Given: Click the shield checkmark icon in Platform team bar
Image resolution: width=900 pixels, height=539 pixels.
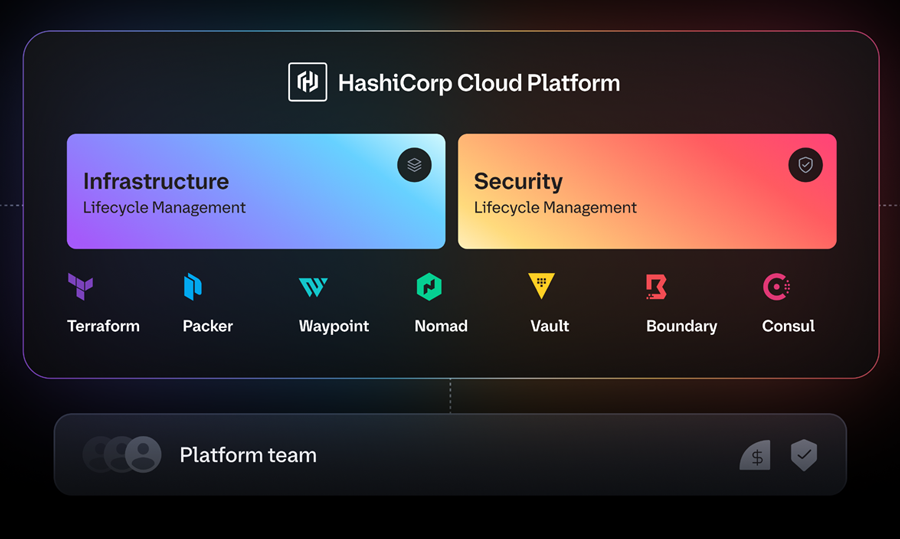Looking at the screenshot, I should 804,455.
